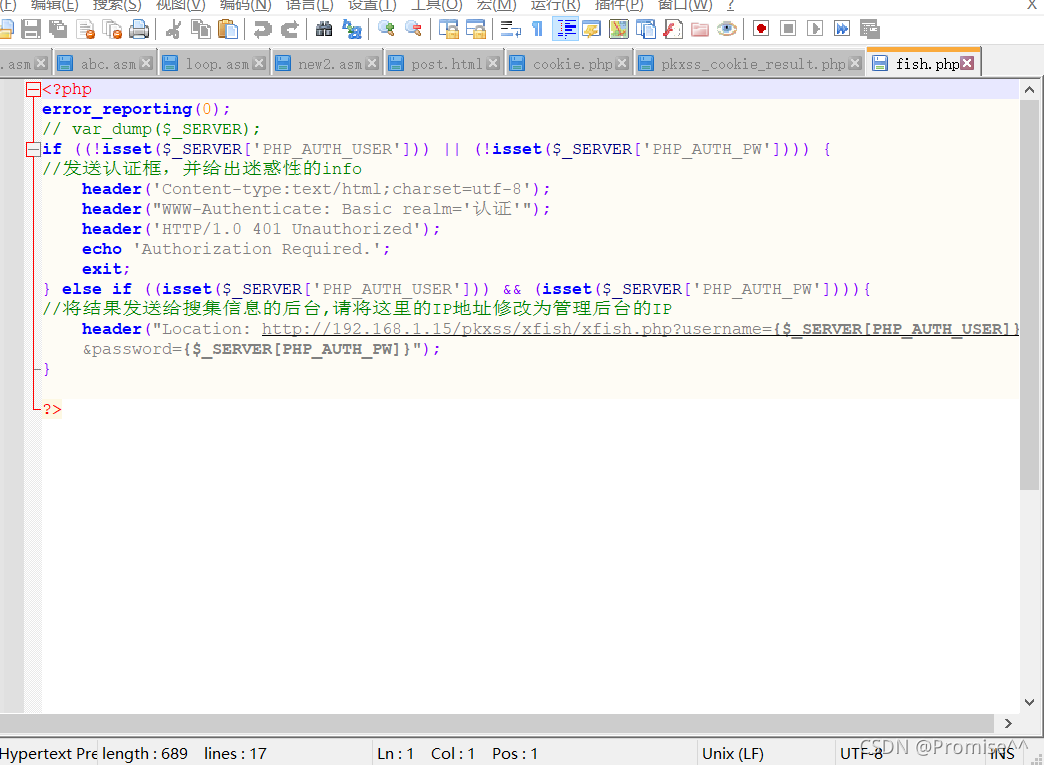Click Unix (LF) in status bar
Viewport: 1044px width, 765px height.
(x=732, y=754)
